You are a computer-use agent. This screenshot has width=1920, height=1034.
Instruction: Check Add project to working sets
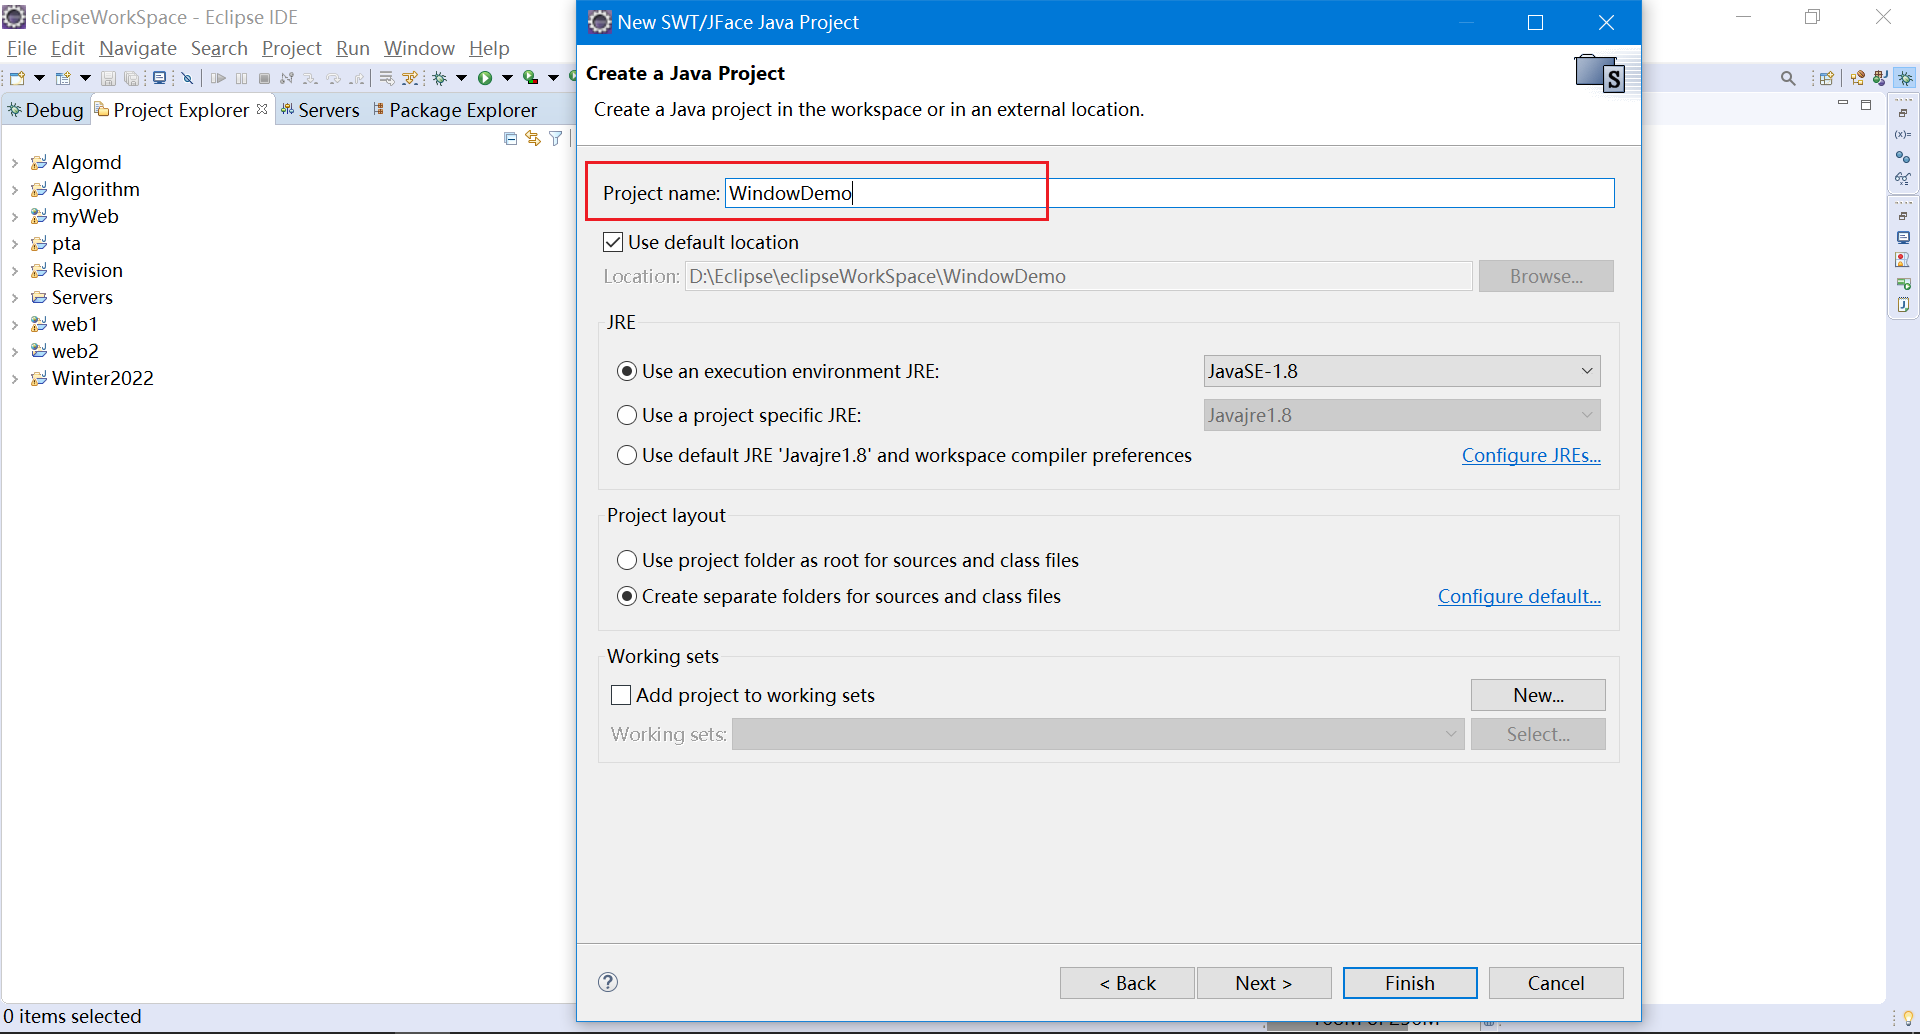(621, 695)
